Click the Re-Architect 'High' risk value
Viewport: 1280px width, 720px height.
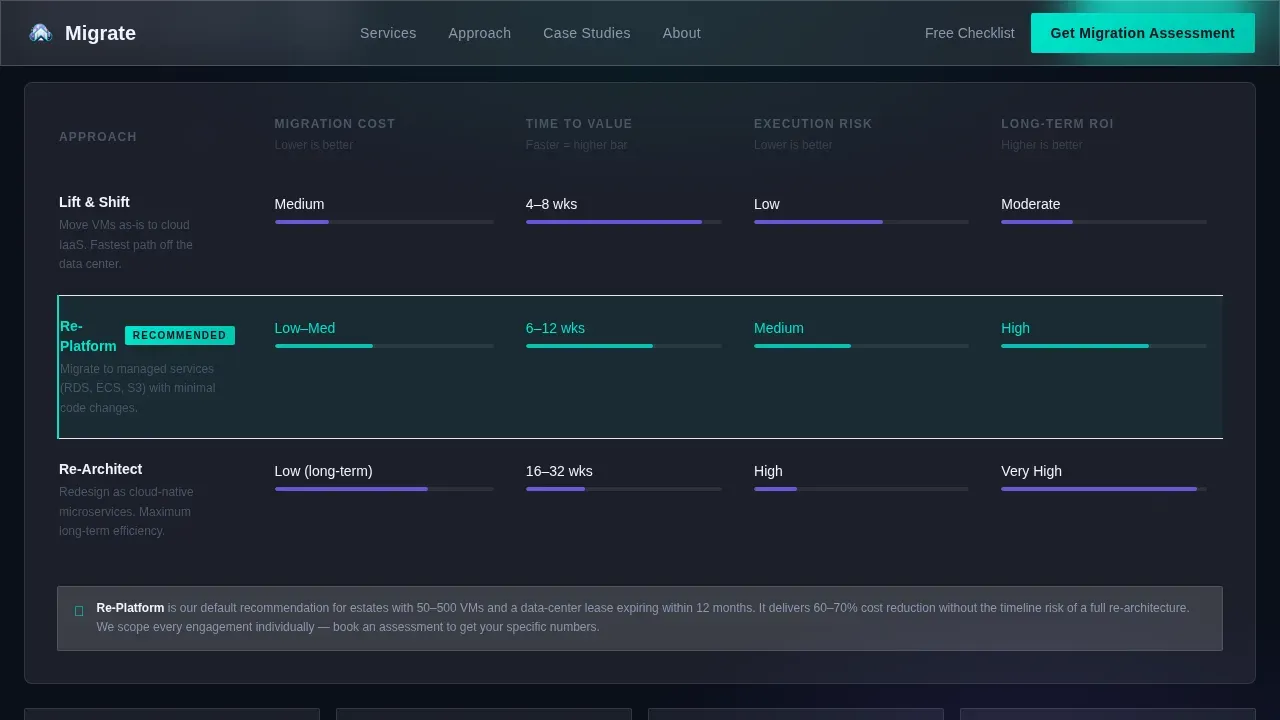768,471
